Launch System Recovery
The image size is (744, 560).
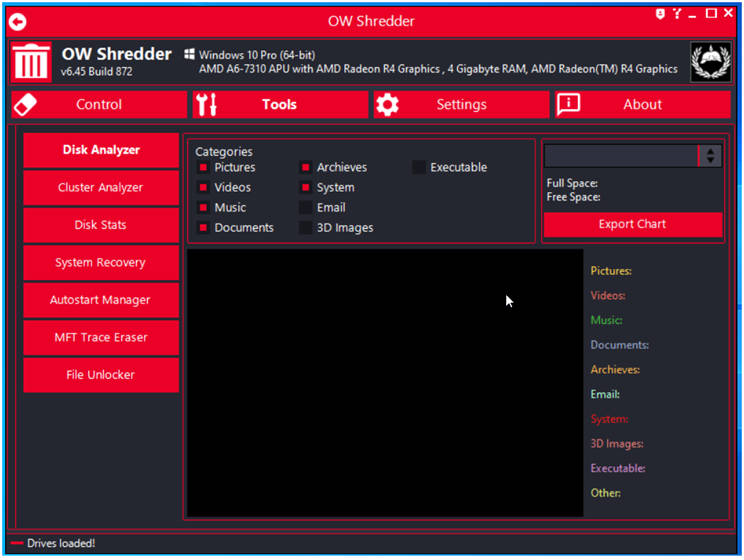[101, 262]
